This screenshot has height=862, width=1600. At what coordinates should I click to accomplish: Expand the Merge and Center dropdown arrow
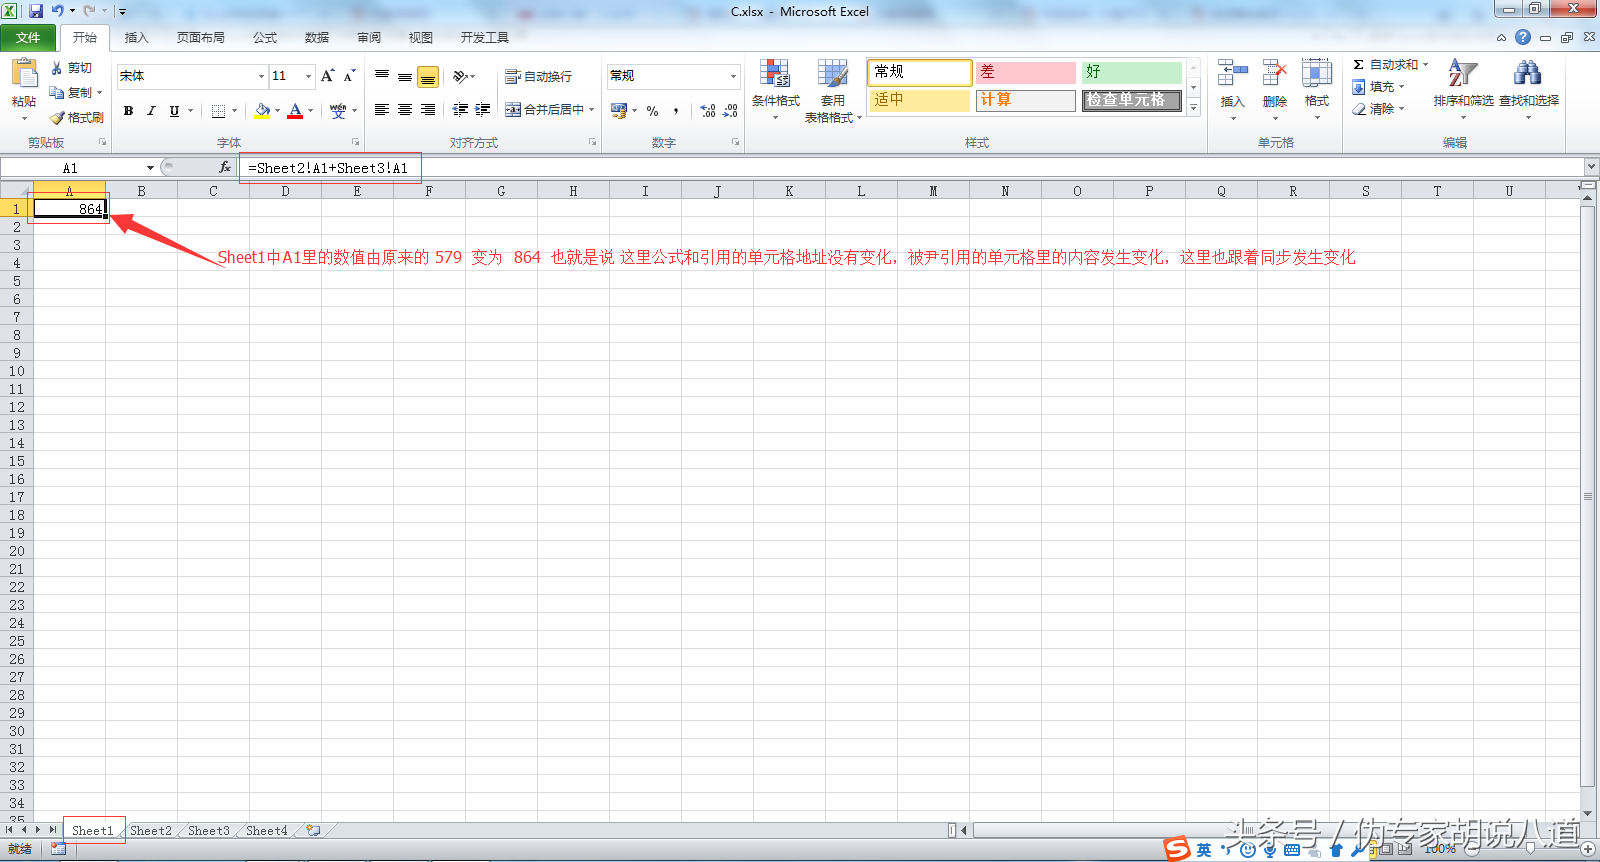tap(592, 110)
